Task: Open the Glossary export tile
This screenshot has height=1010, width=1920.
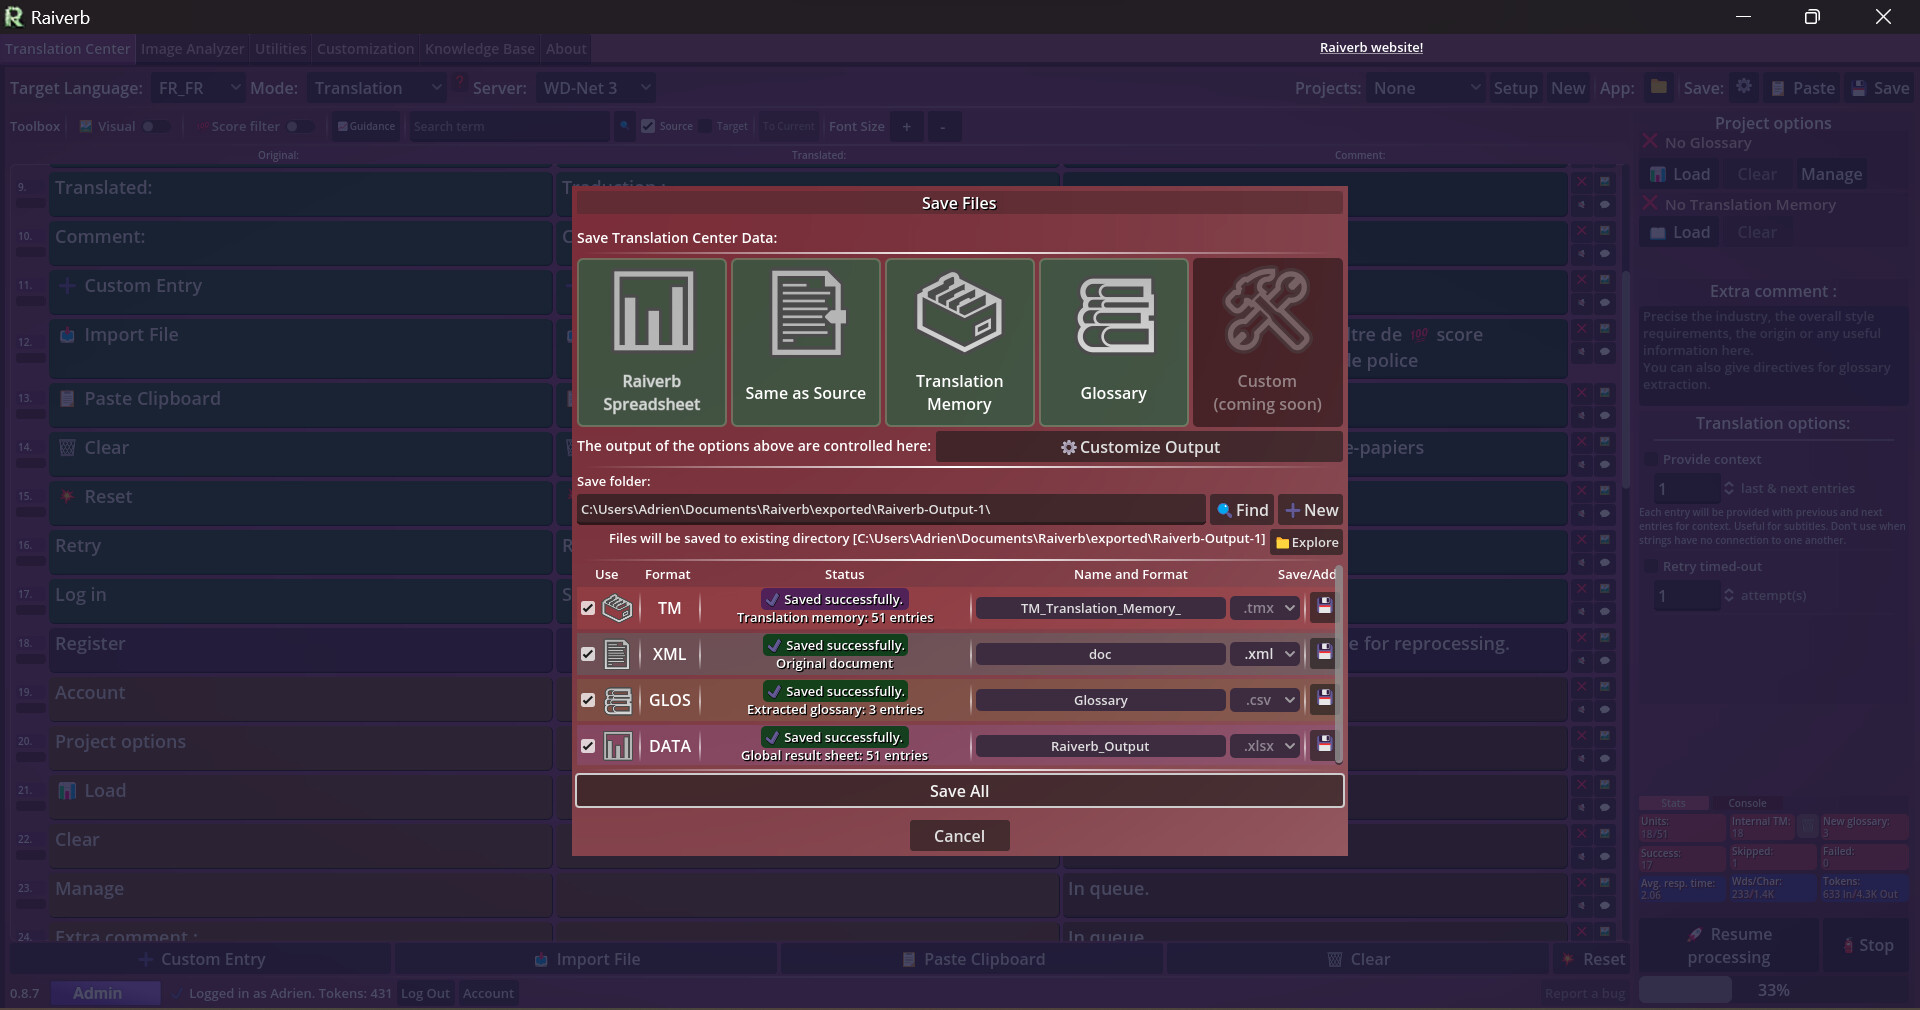Action: [x=1113, y=343]
